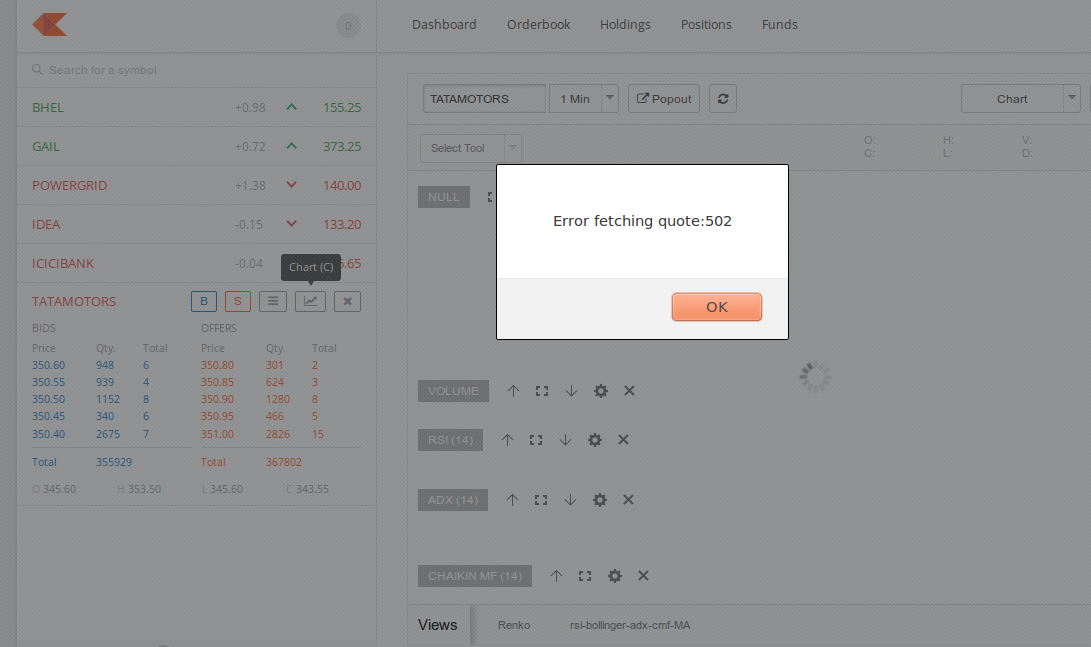Open ADX (14) settings gear
This screenshot has width=1091, height=647.
tap(599, 500)
